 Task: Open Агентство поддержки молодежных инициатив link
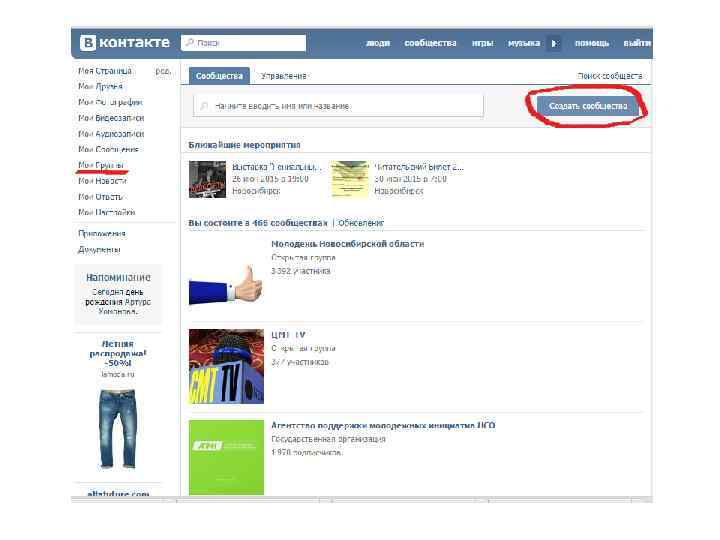point(383,425)
